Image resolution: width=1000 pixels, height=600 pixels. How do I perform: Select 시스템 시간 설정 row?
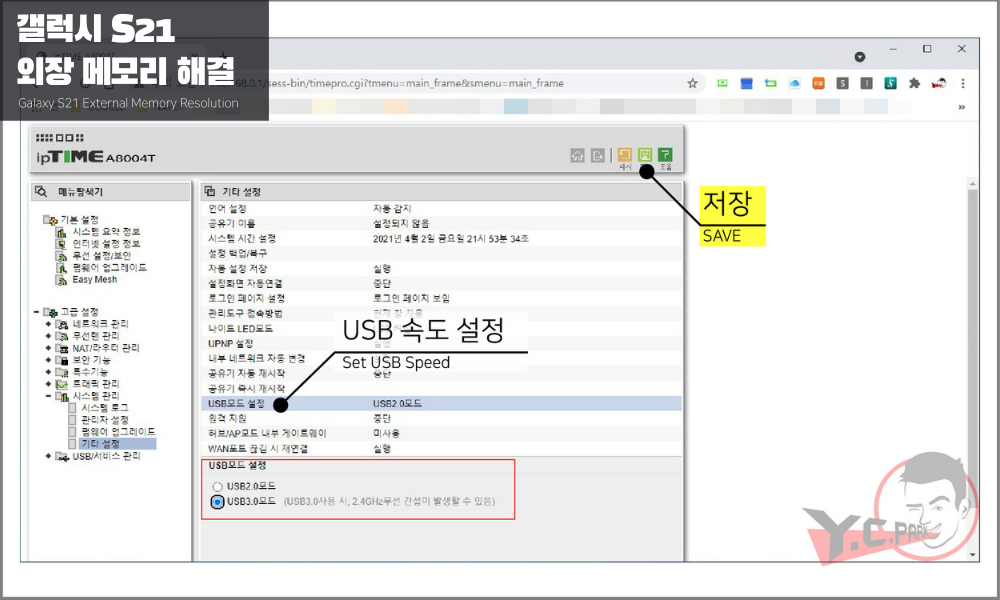point(443,238)
